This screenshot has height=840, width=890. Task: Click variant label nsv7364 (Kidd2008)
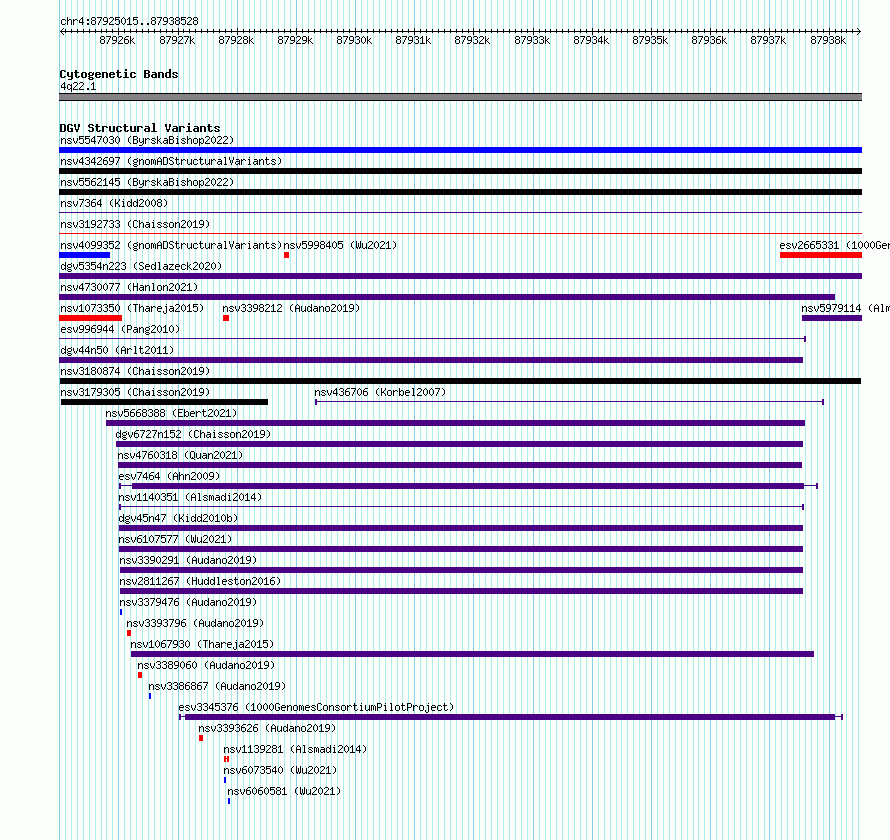114,203
